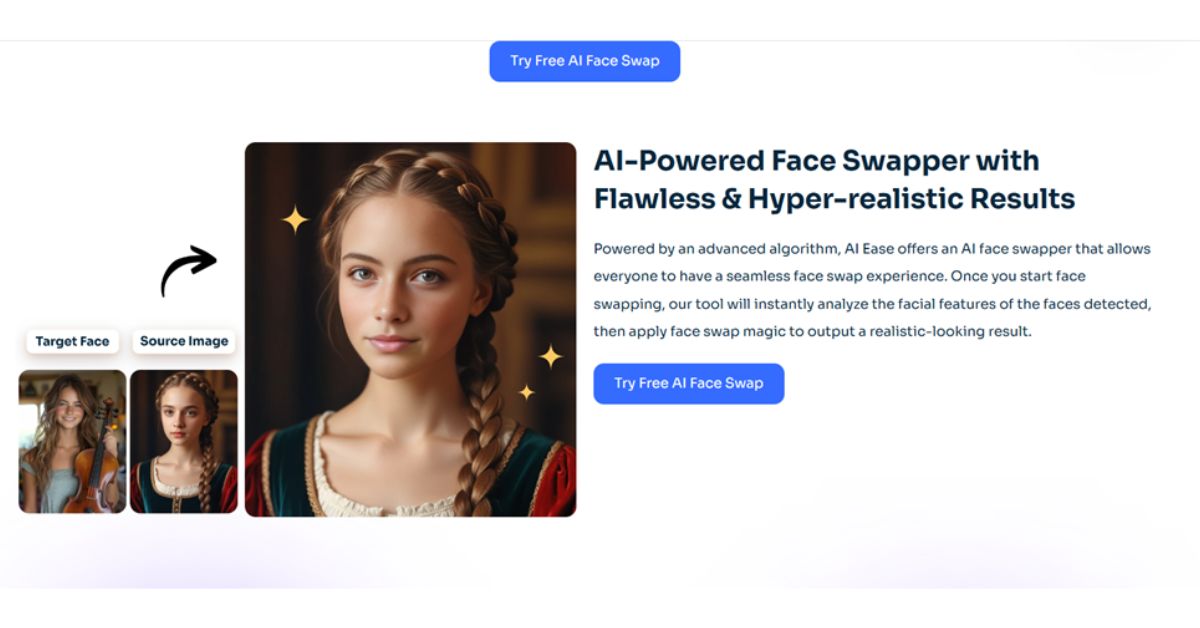Click the large sparkle star near the braid
Viewport: 1200px width, 628px height.
(x=551, y=355)
